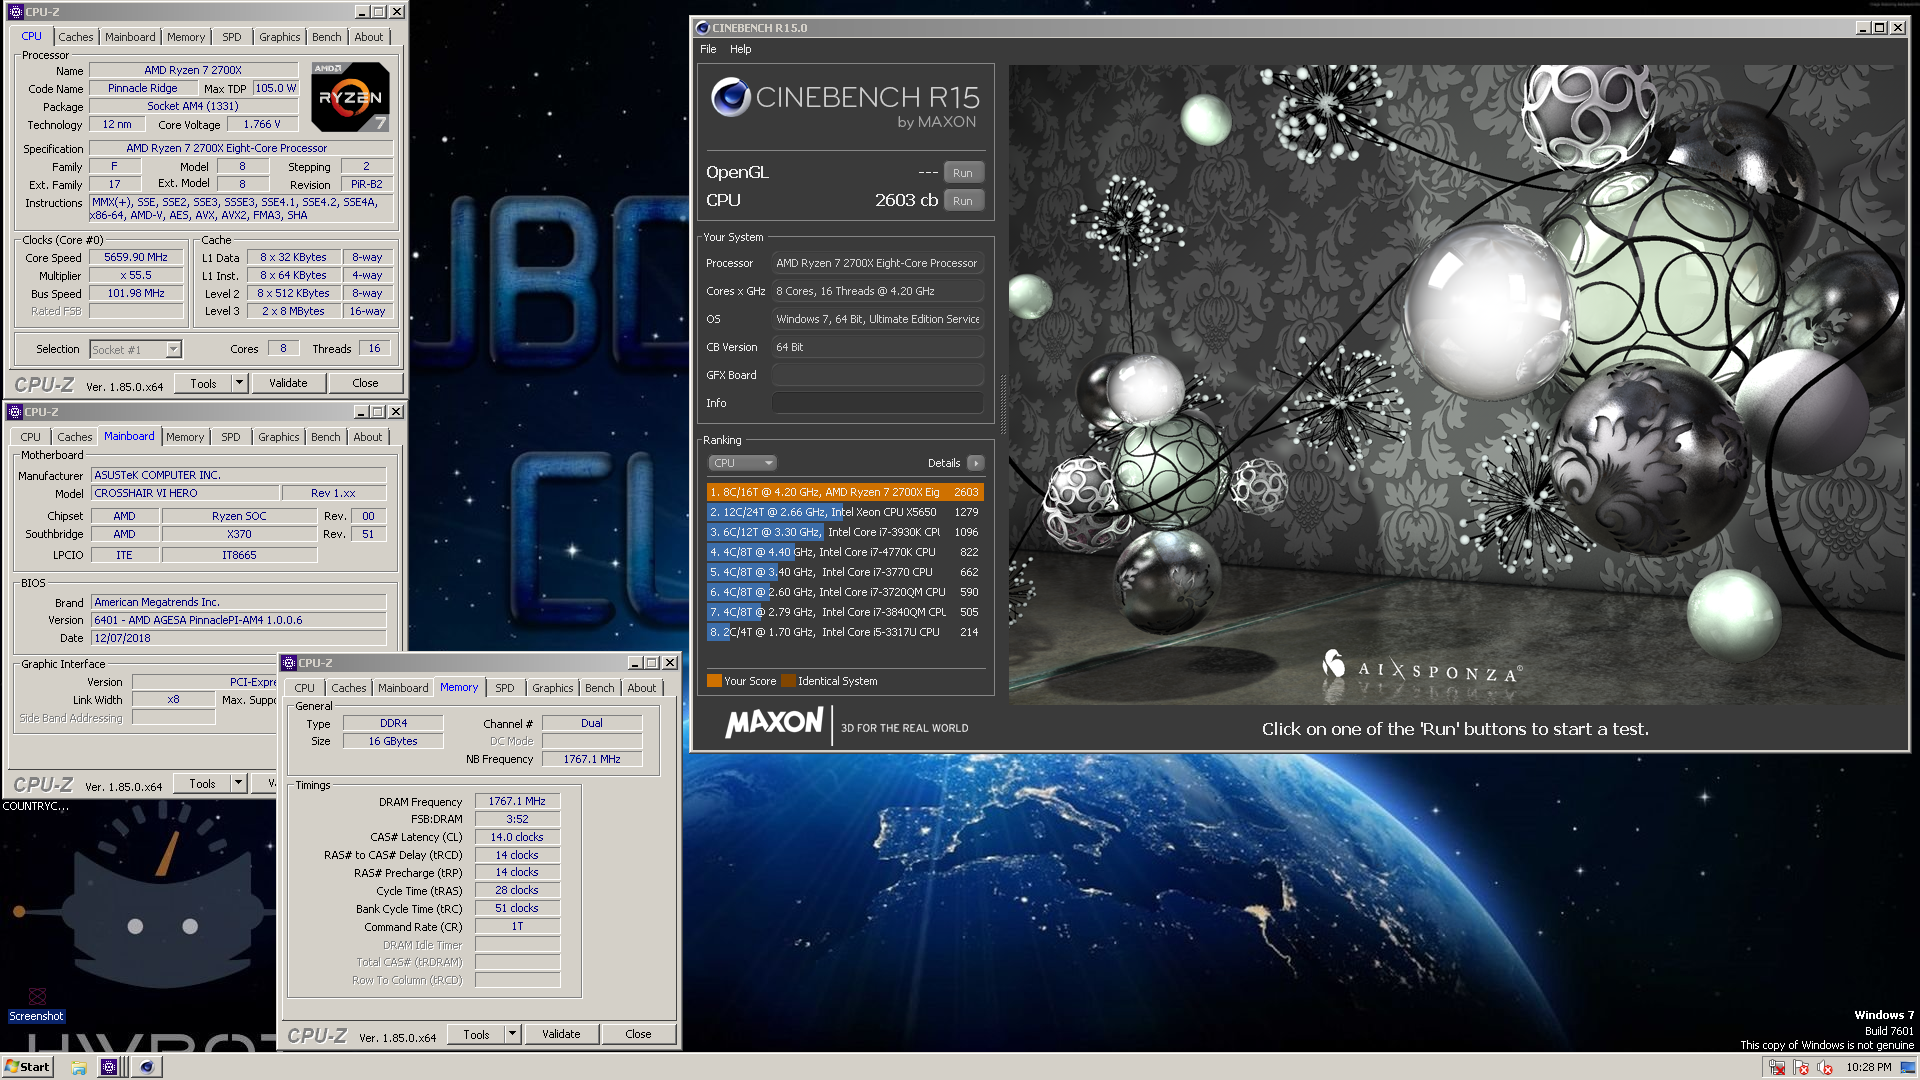The image size is (1920, 1080).
Task: Select ranking entry for AMD Ryzen 7 2700X
Action: click(x=845, y=492)
